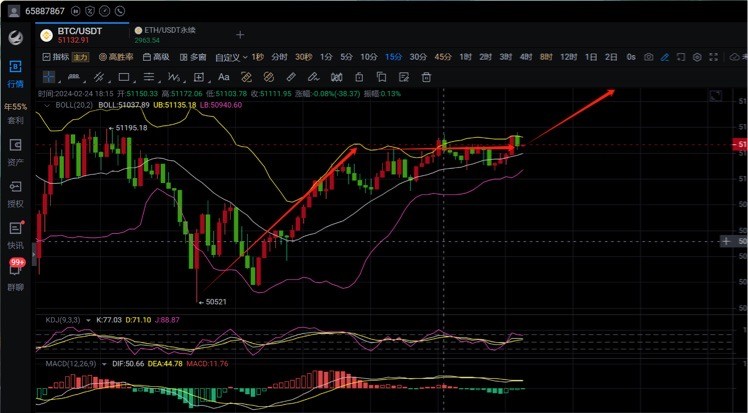The height and width of the screenshot is (413, 748).
Task: Select the 0s interval option
Action: (x=631, y=57)
